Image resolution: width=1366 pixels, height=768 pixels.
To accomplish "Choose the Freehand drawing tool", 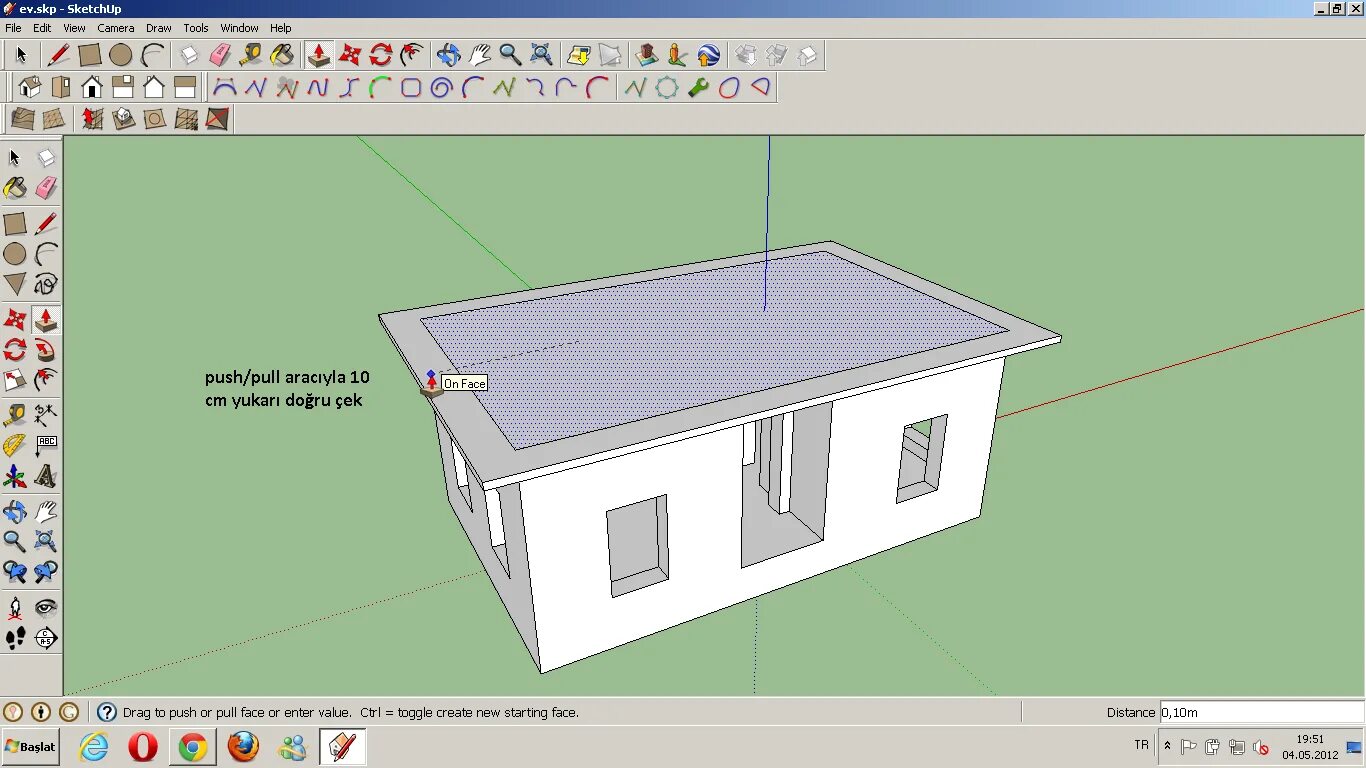I will point(46,284).
